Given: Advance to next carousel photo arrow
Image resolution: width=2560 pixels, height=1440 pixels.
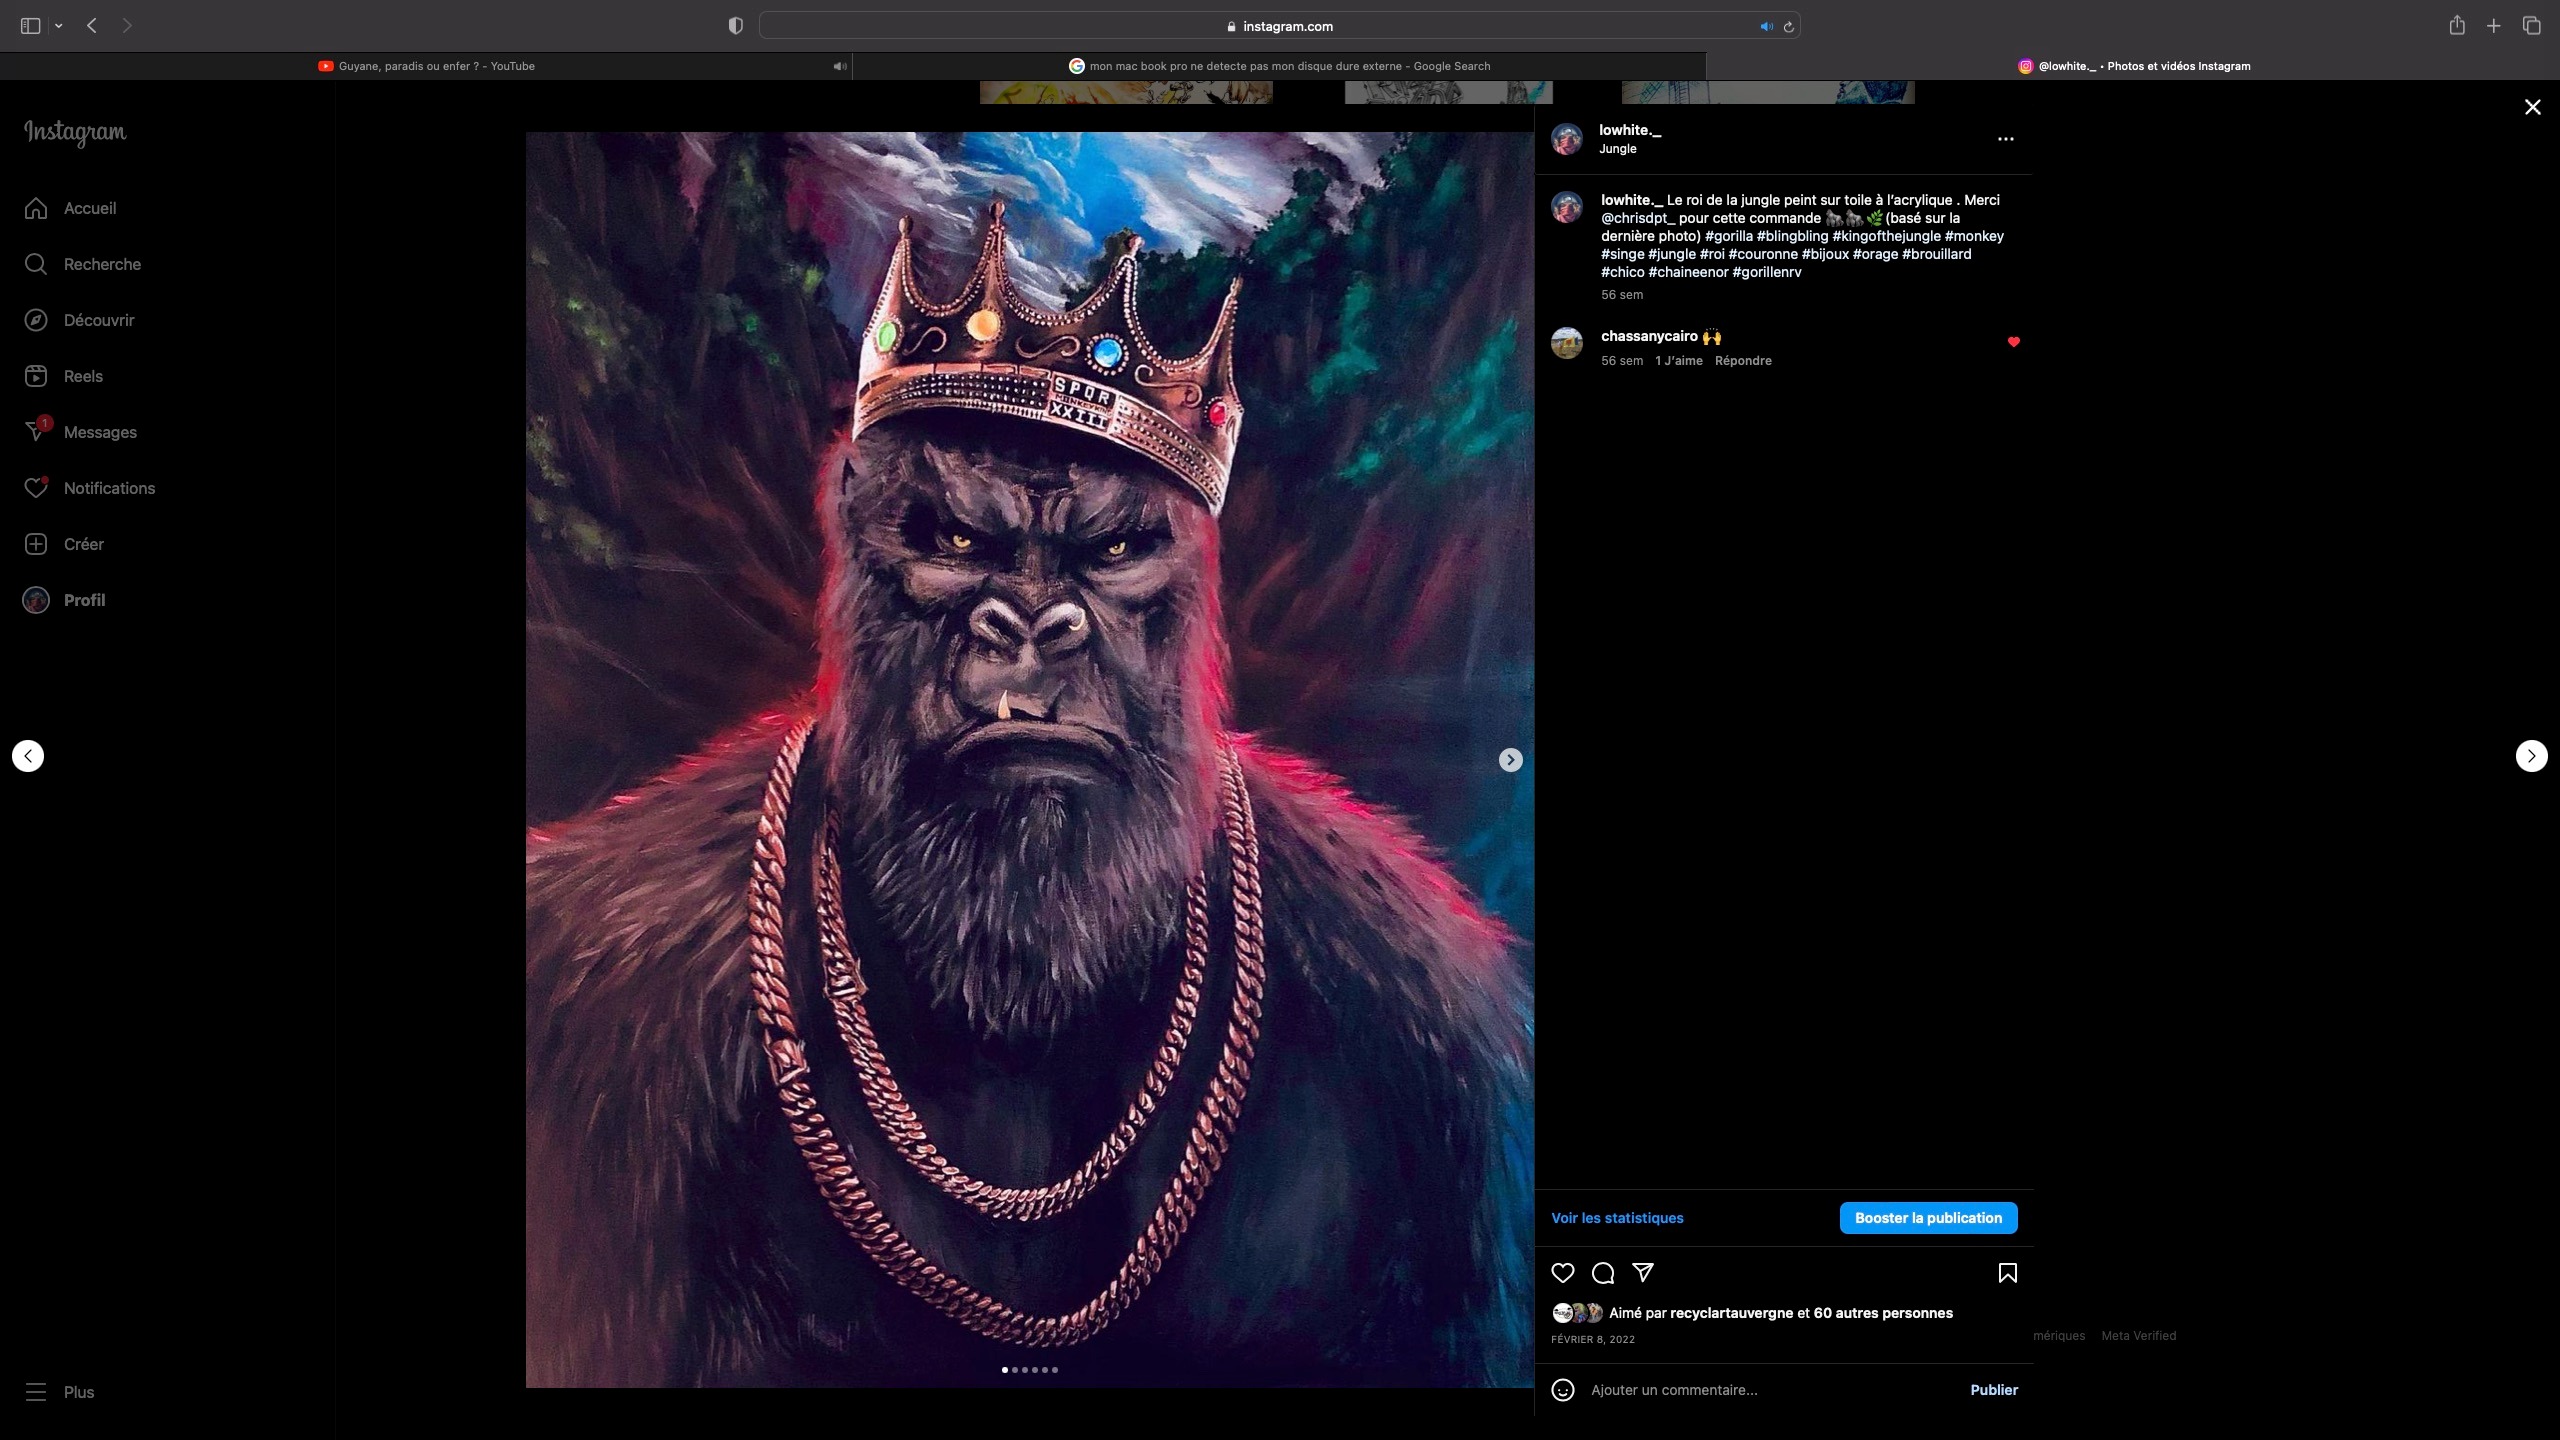Looking at the screenshot, I should (x=1510, y=760).
